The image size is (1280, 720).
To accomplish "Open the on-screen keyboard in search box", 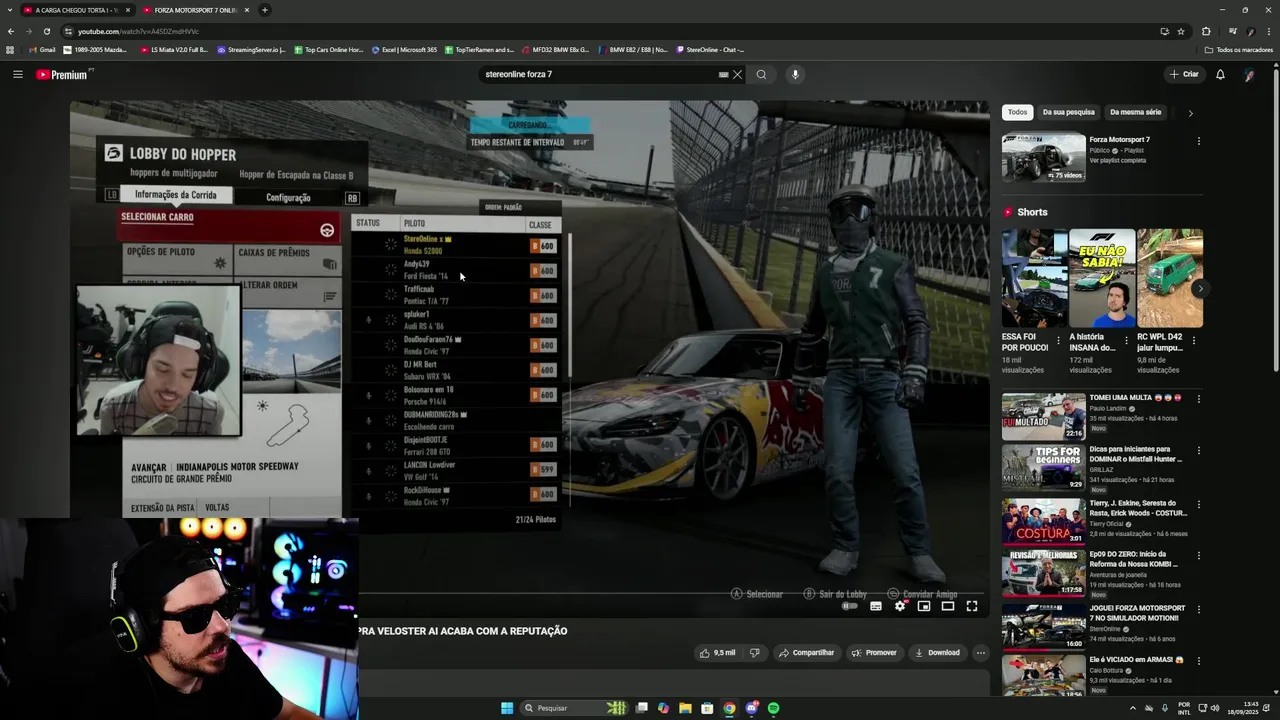I will (723, 74).
